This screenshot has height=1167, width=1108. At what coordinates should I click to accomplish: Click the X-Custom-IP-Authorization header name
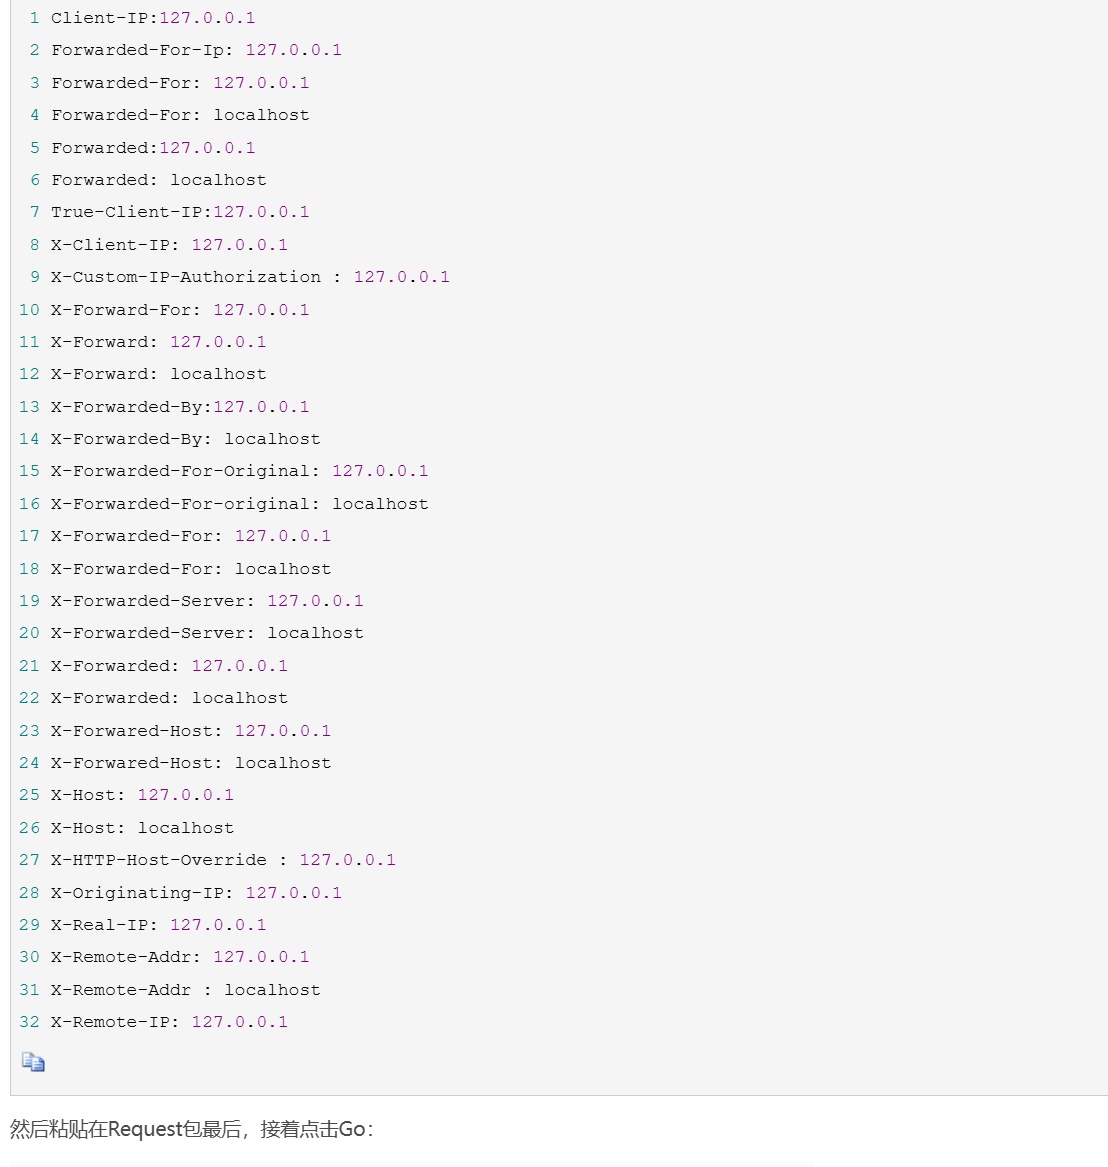coord(186,277)
